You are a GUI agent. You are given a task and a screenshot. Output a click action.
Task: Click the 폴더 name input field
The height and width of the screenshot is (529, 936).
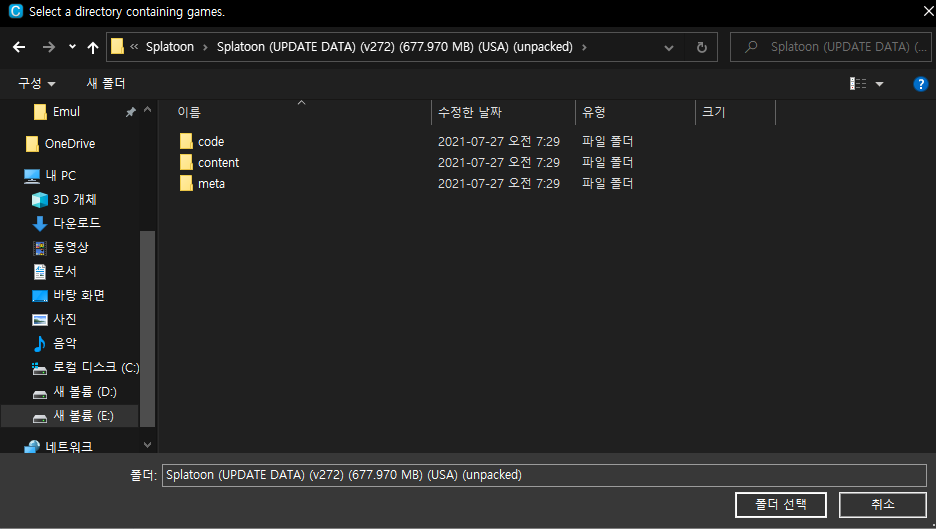pos(544,475)
